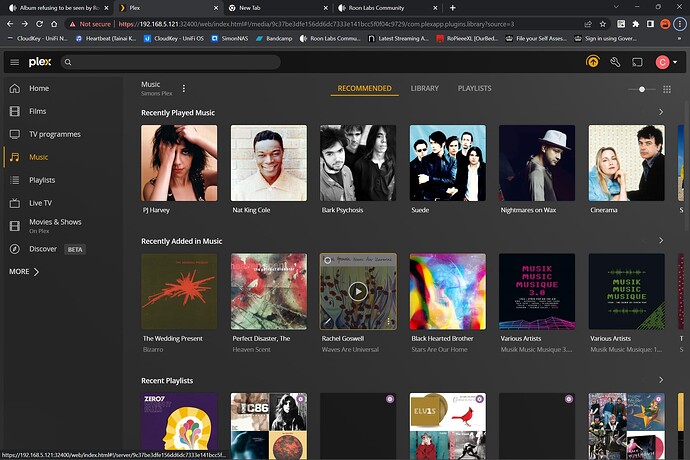Expand the Recently Played Music row arrow

[661, 112]
